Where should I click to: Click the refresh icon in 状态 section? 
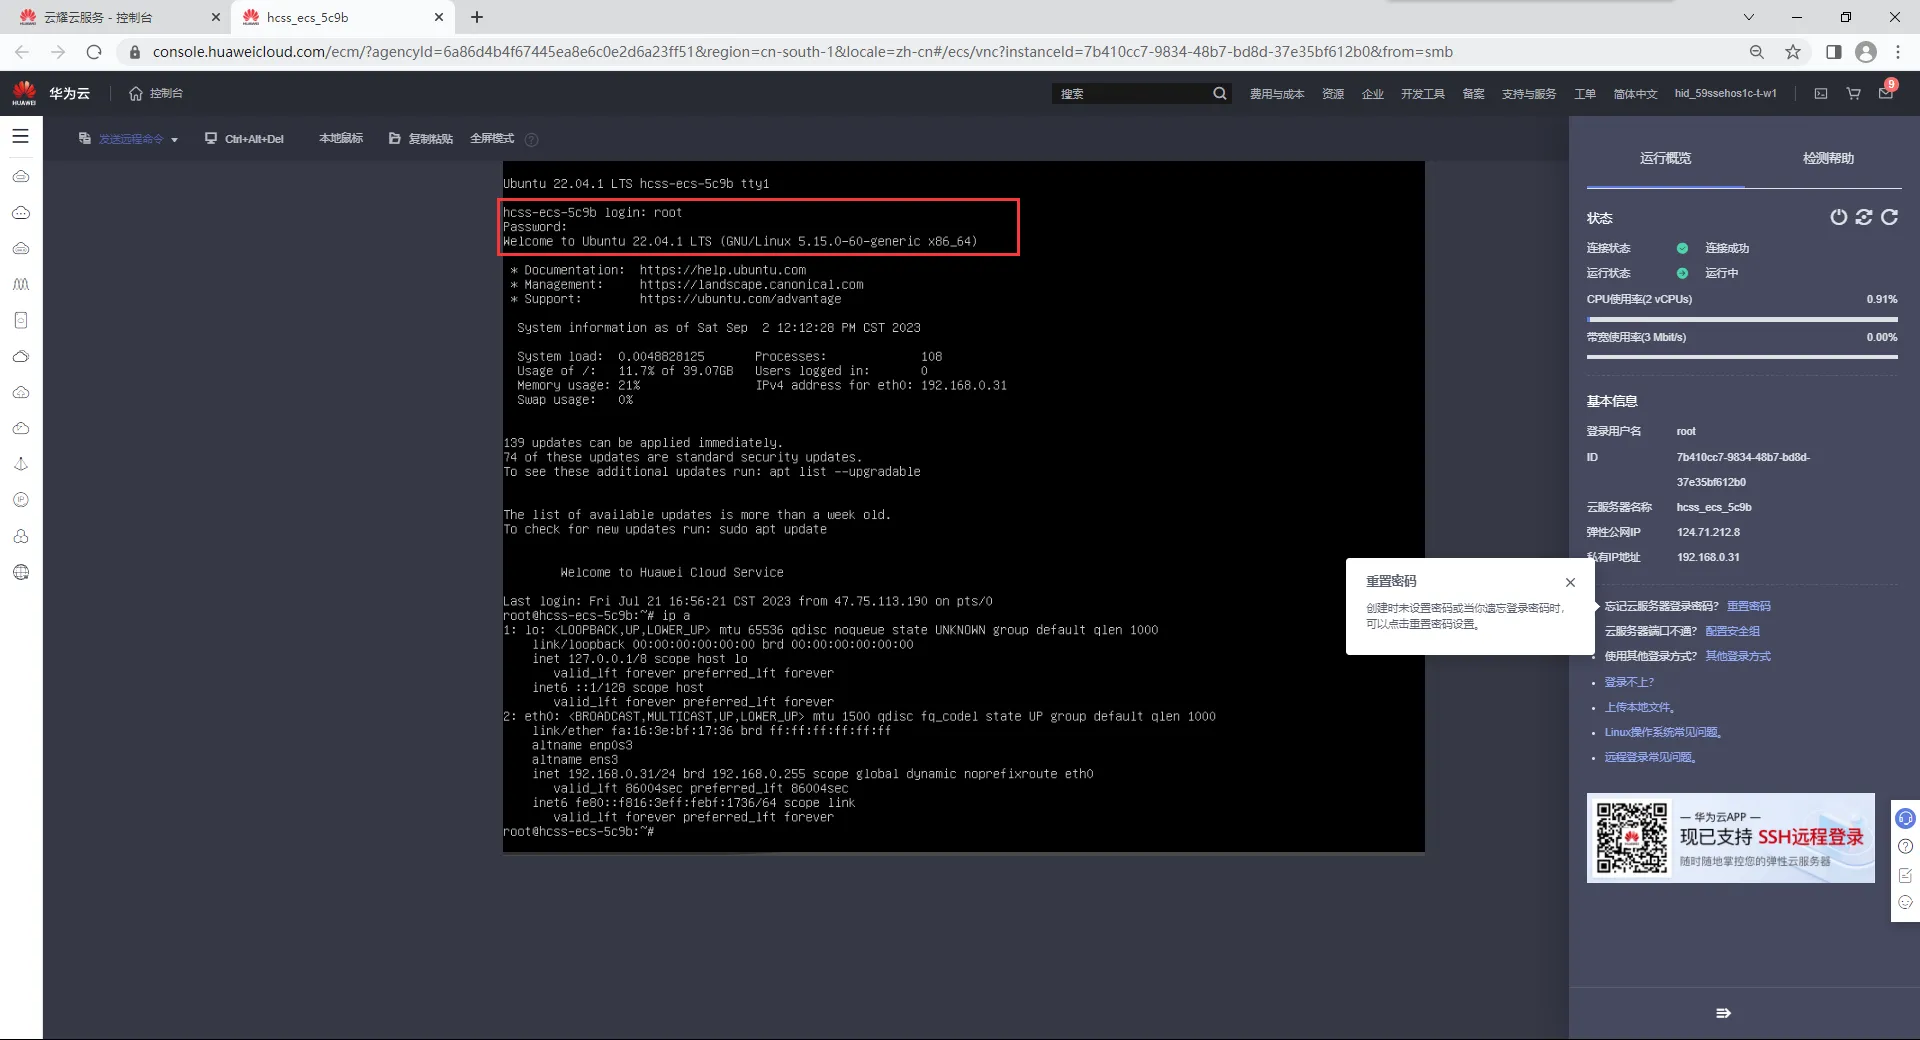click(1889, 217)
